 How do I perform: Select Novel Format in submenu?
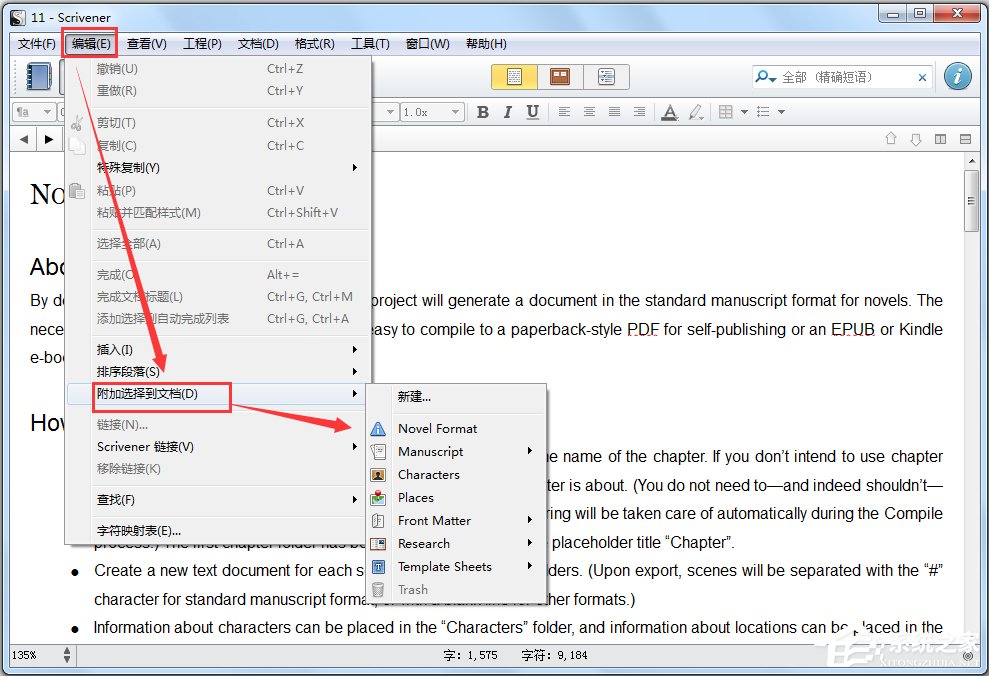coord(456,429)
